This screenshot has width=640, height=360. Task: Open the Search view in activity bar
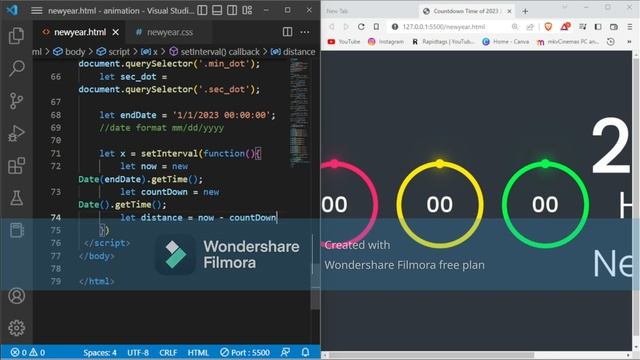(16, 68)
